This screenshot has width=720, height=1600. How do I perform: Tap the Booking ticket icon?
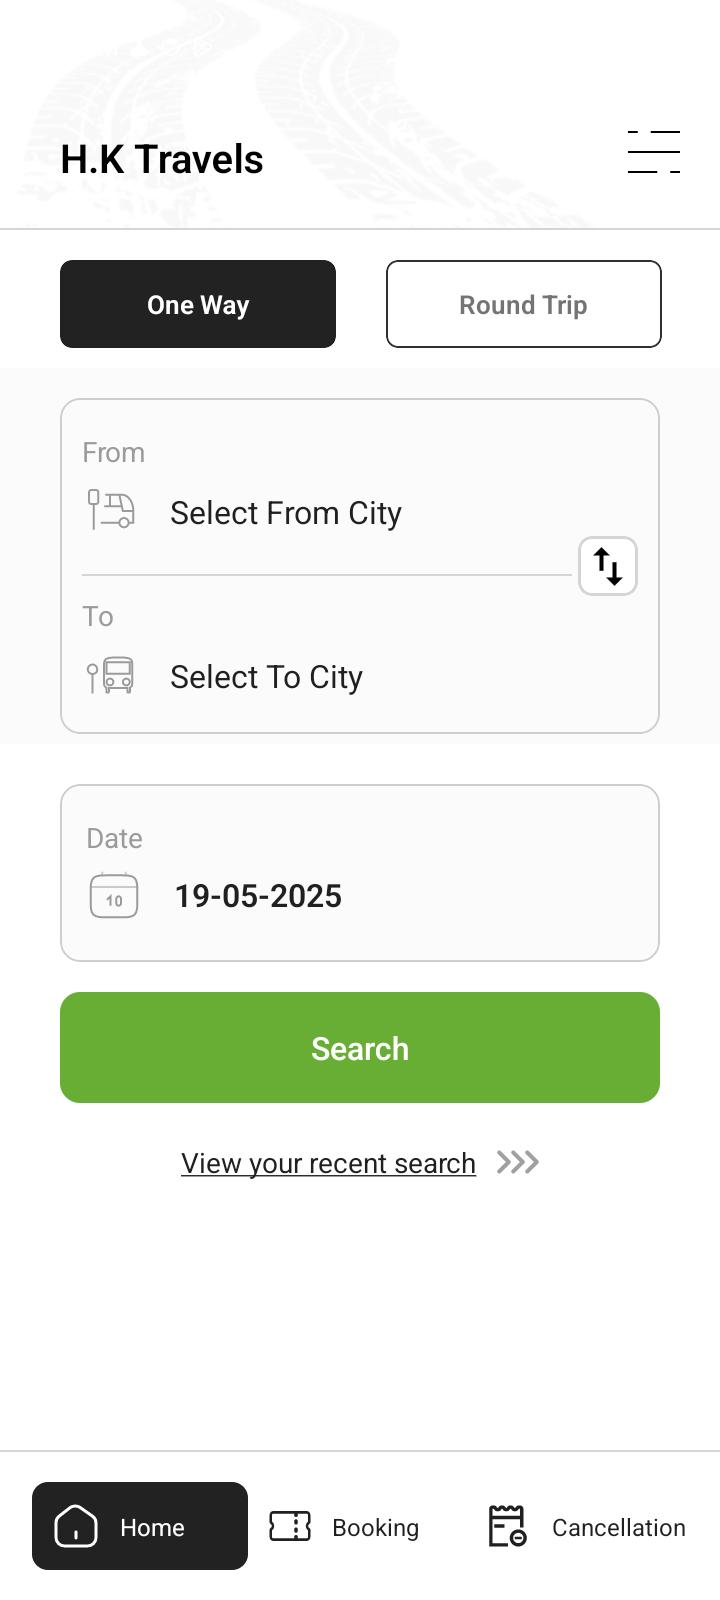pyautogui.click(x=290, y=1526)
